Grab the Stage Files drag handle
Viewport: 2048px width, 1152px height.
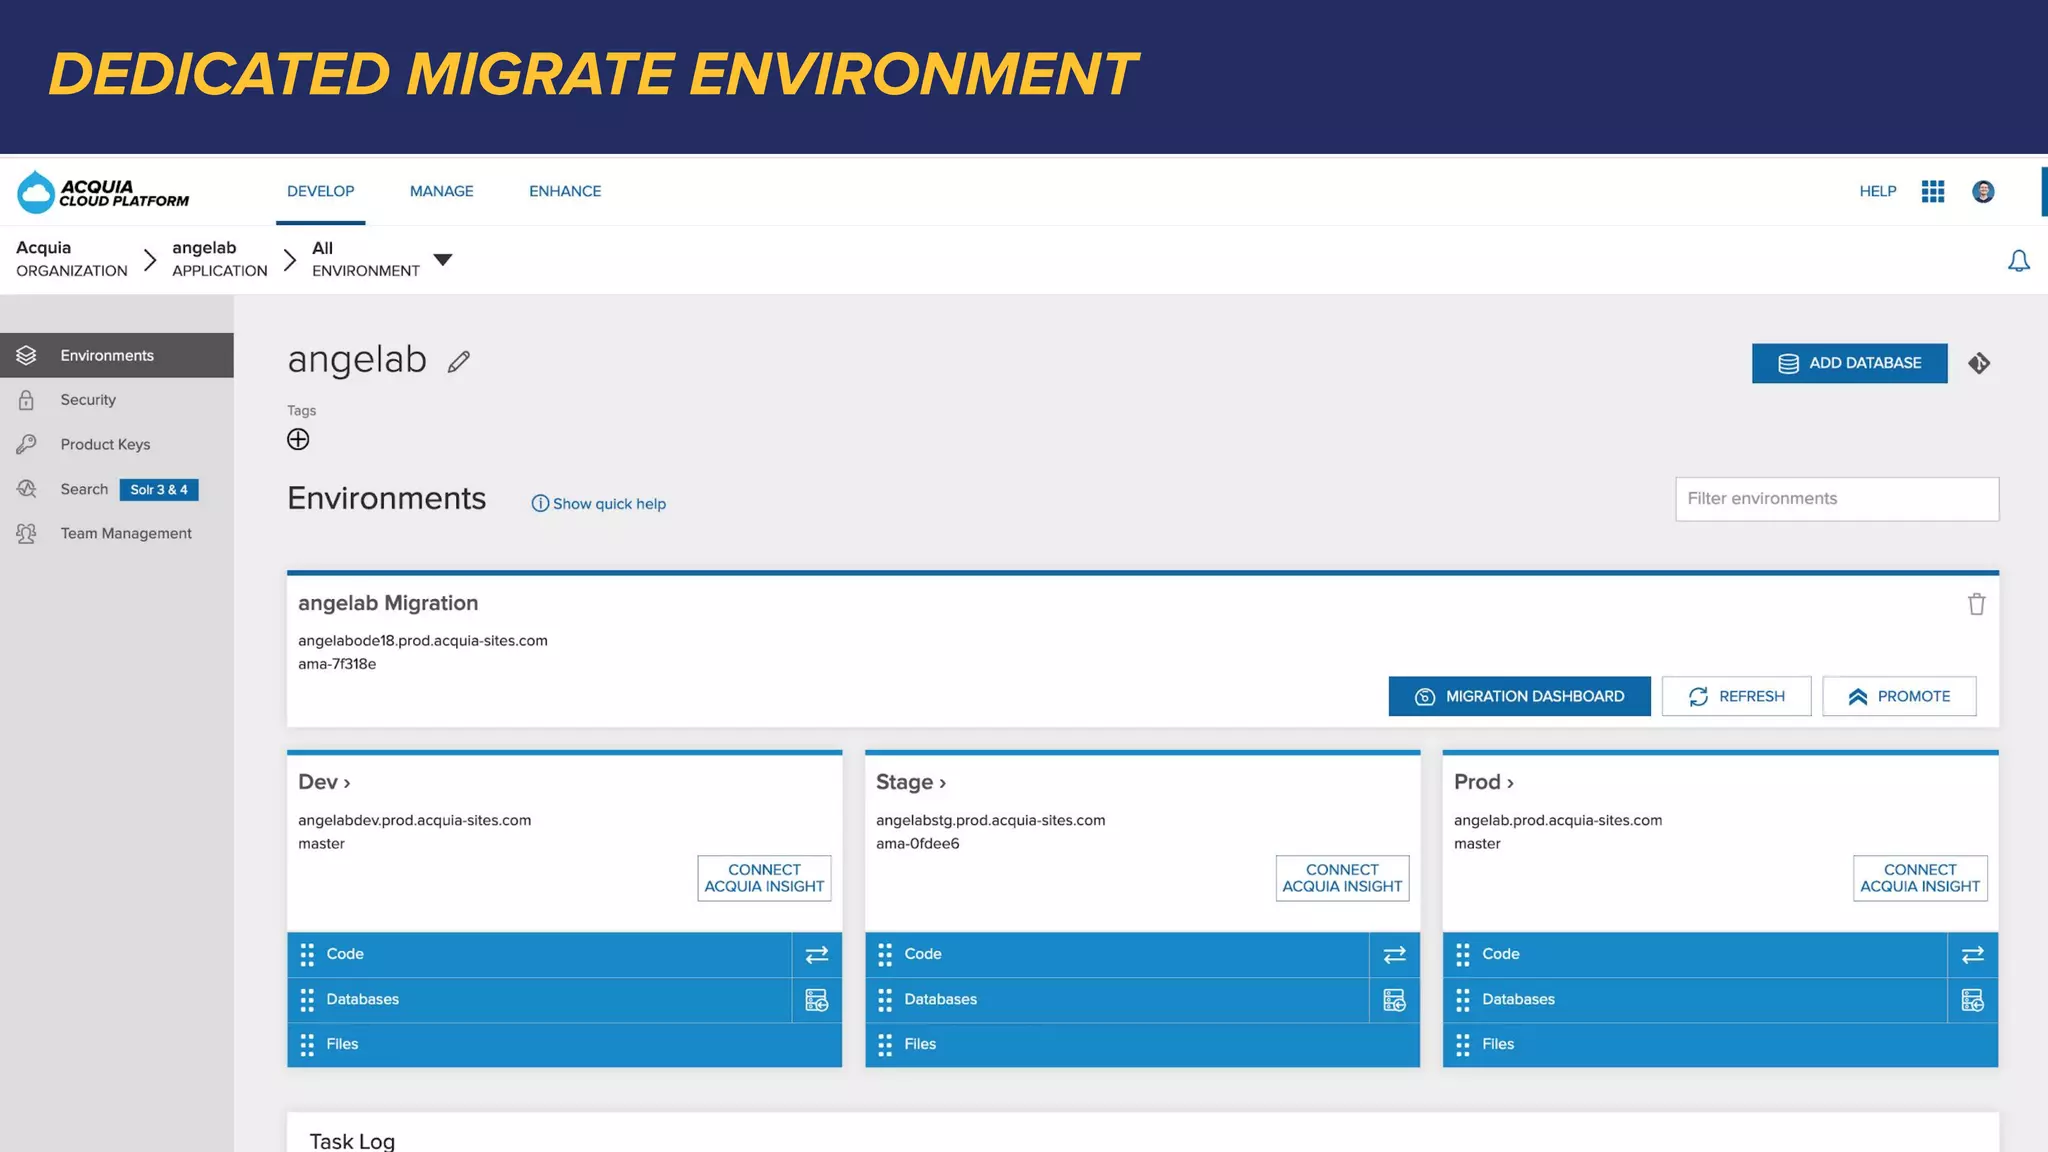885,1045
